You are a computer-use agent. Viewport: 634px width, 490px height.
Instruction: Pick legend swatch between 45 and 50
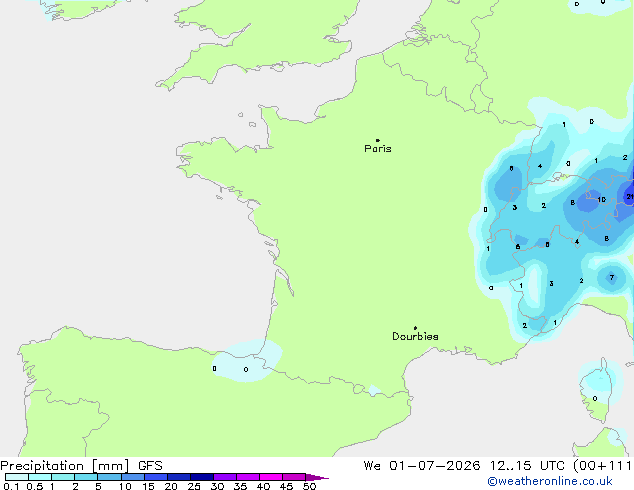[294, 477]
